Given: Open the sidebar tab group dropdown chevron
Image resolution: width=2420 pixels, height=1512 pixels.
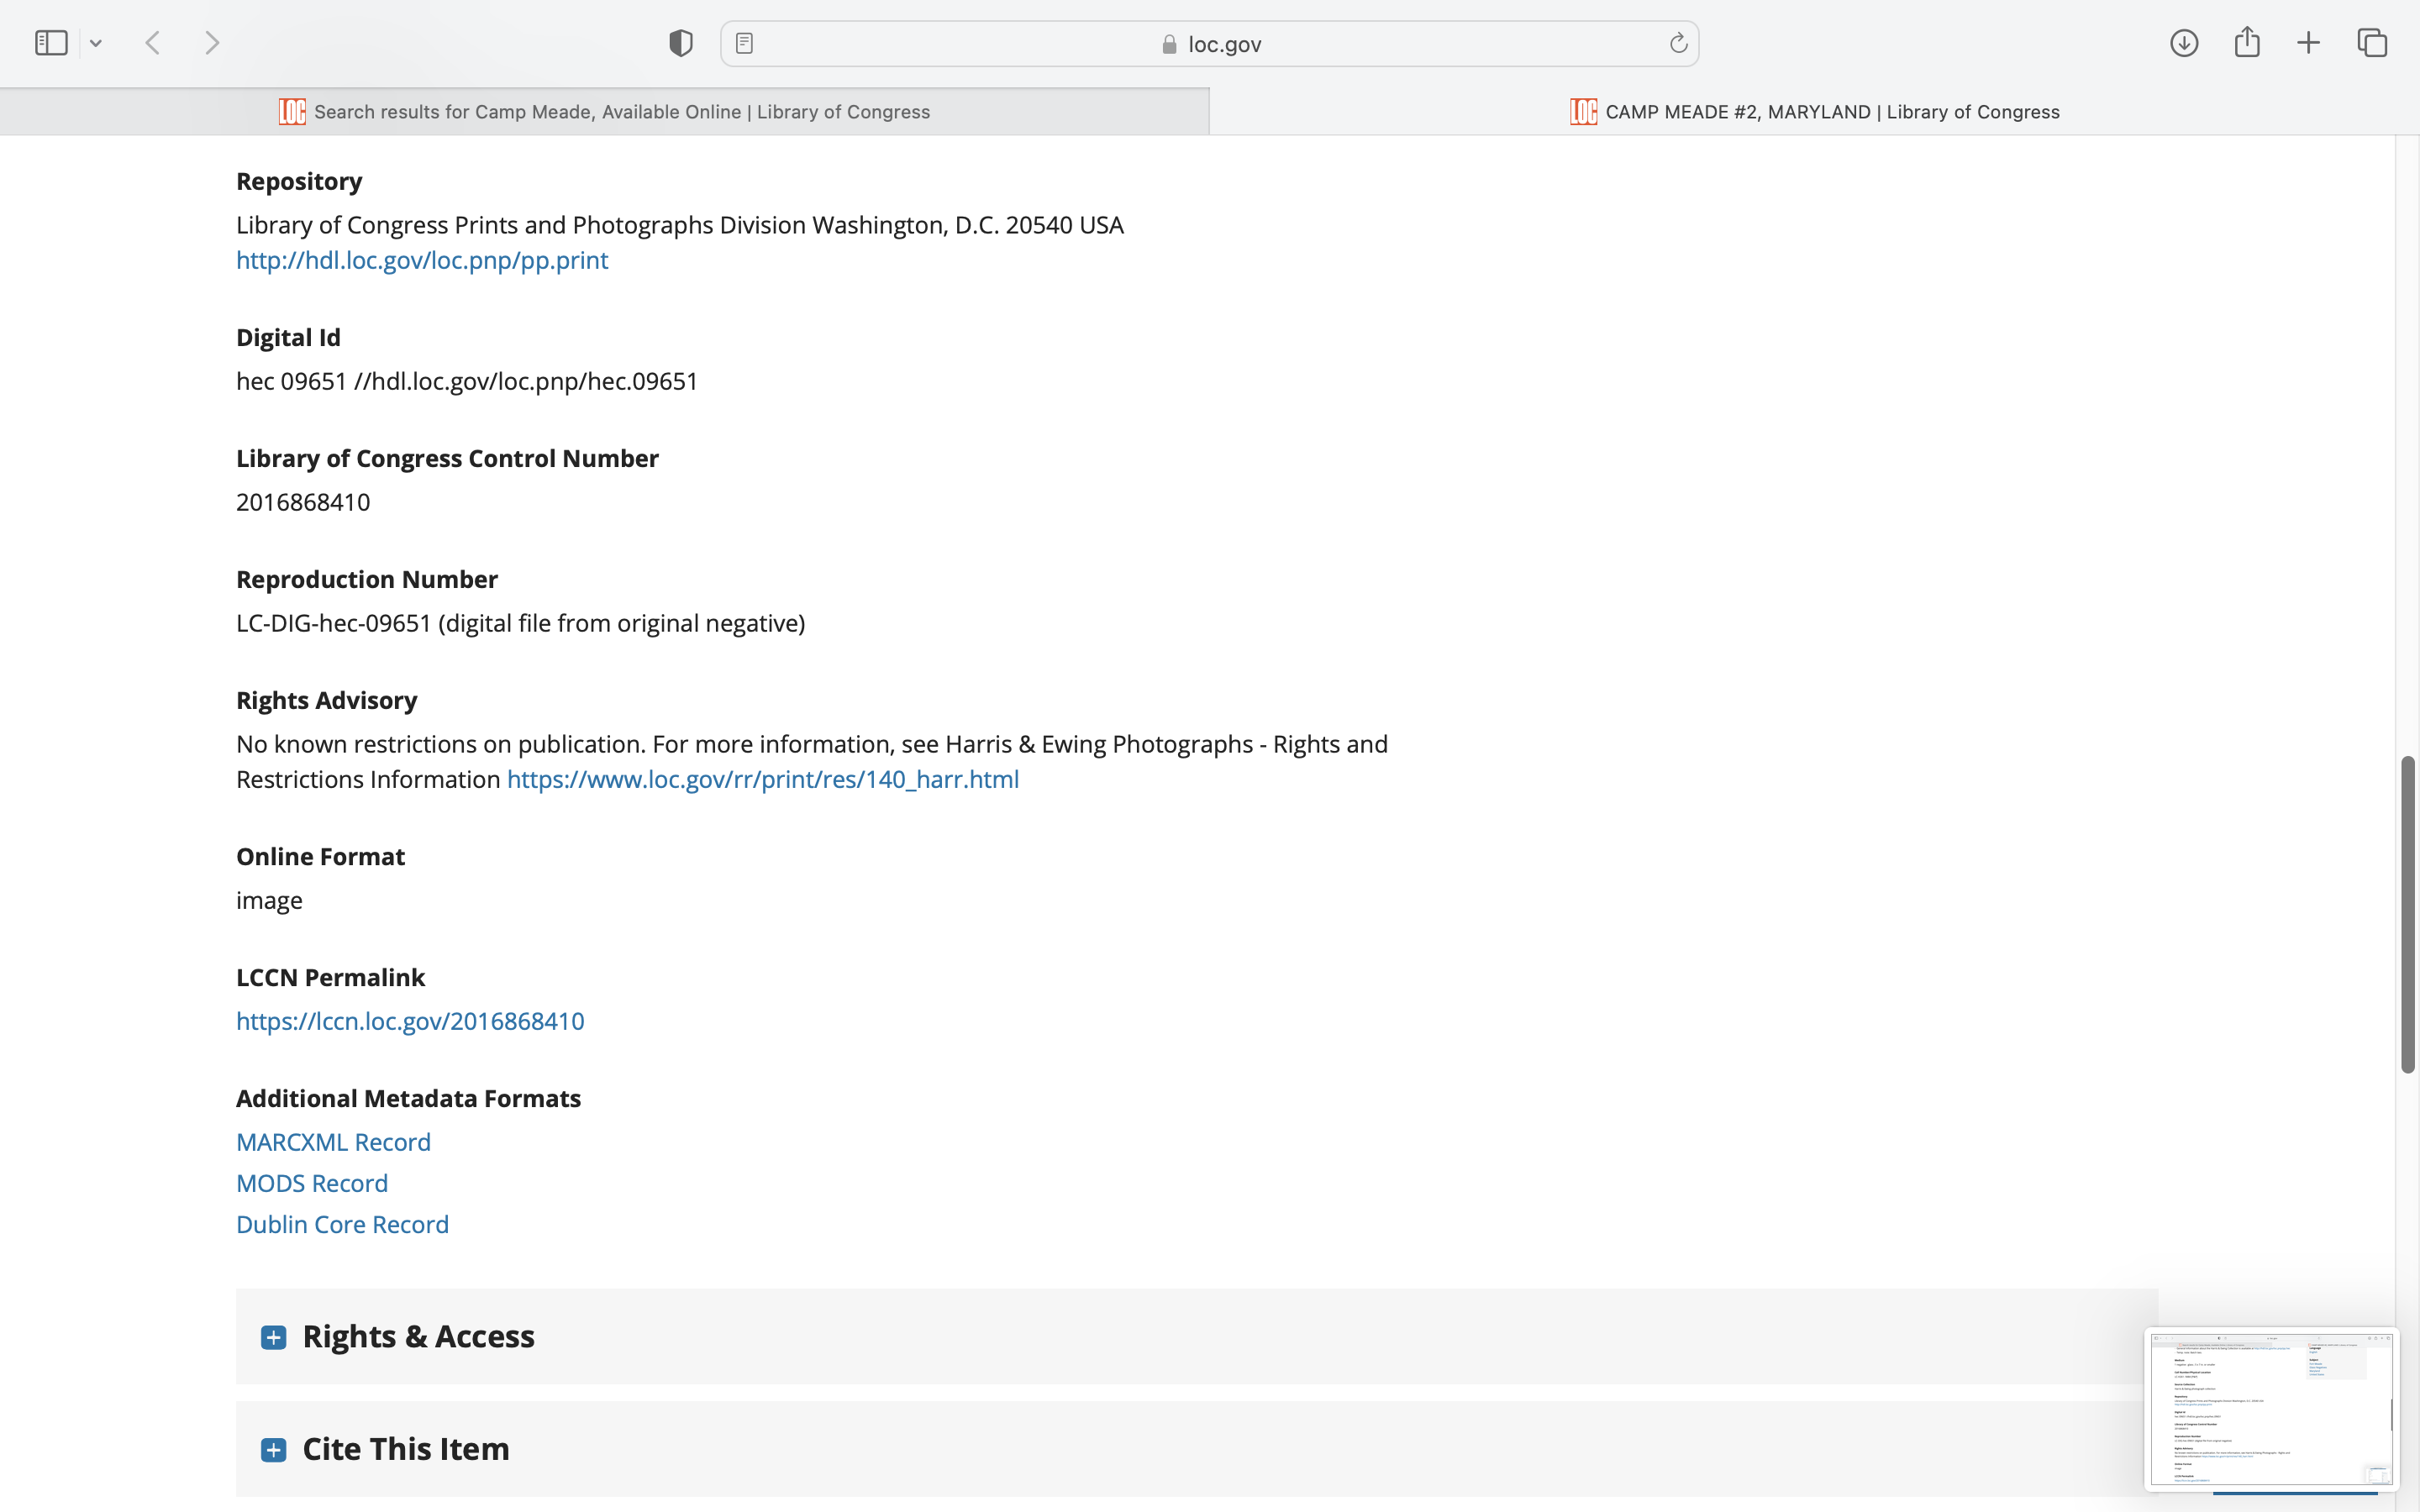Looking at the screenshot, I should 96,43.
